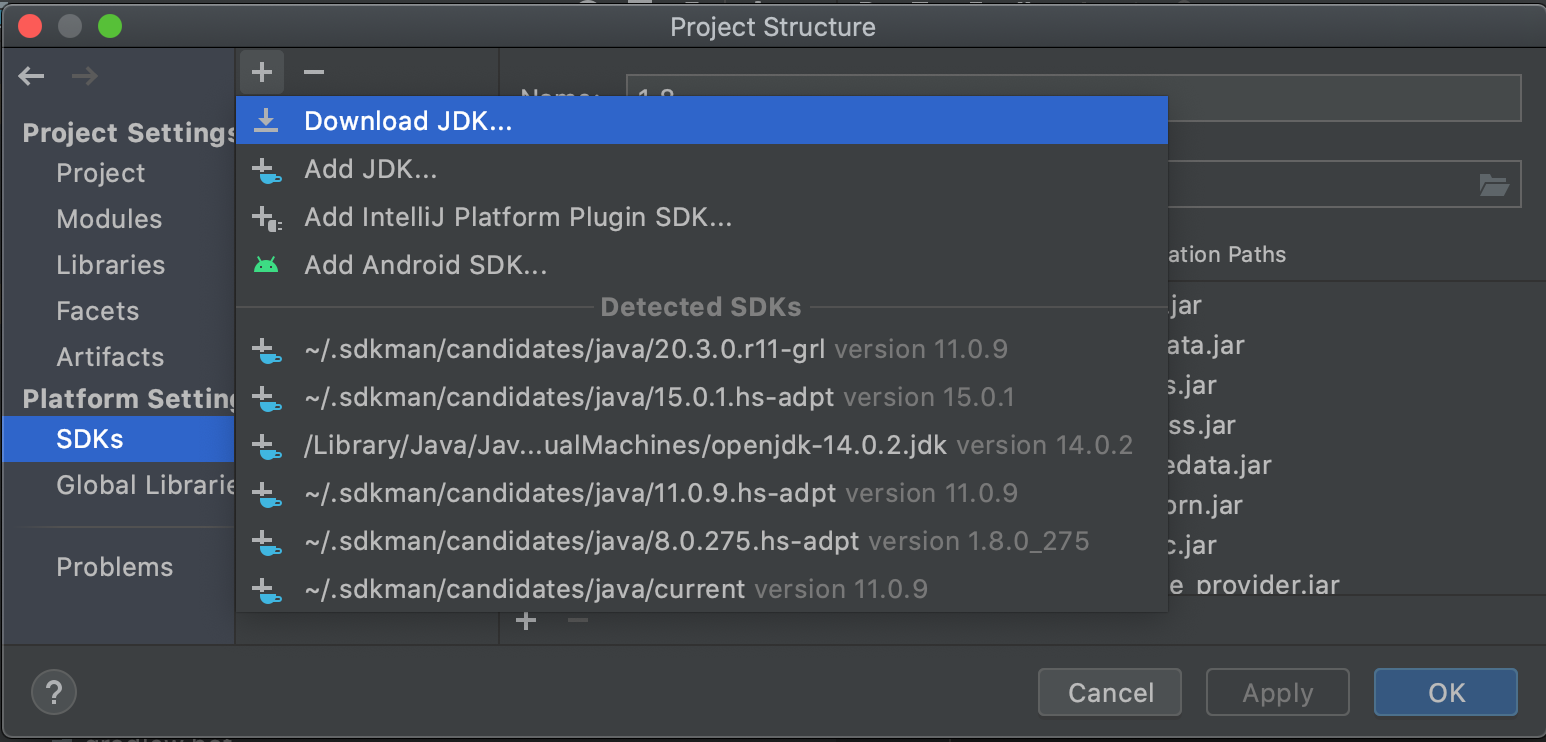Image resolution: width=1546 pixels, height=742 pixels.
Task: Choose Add IntelliJ Platform Plugin SDK...
Action: click(x=702, y=217)
